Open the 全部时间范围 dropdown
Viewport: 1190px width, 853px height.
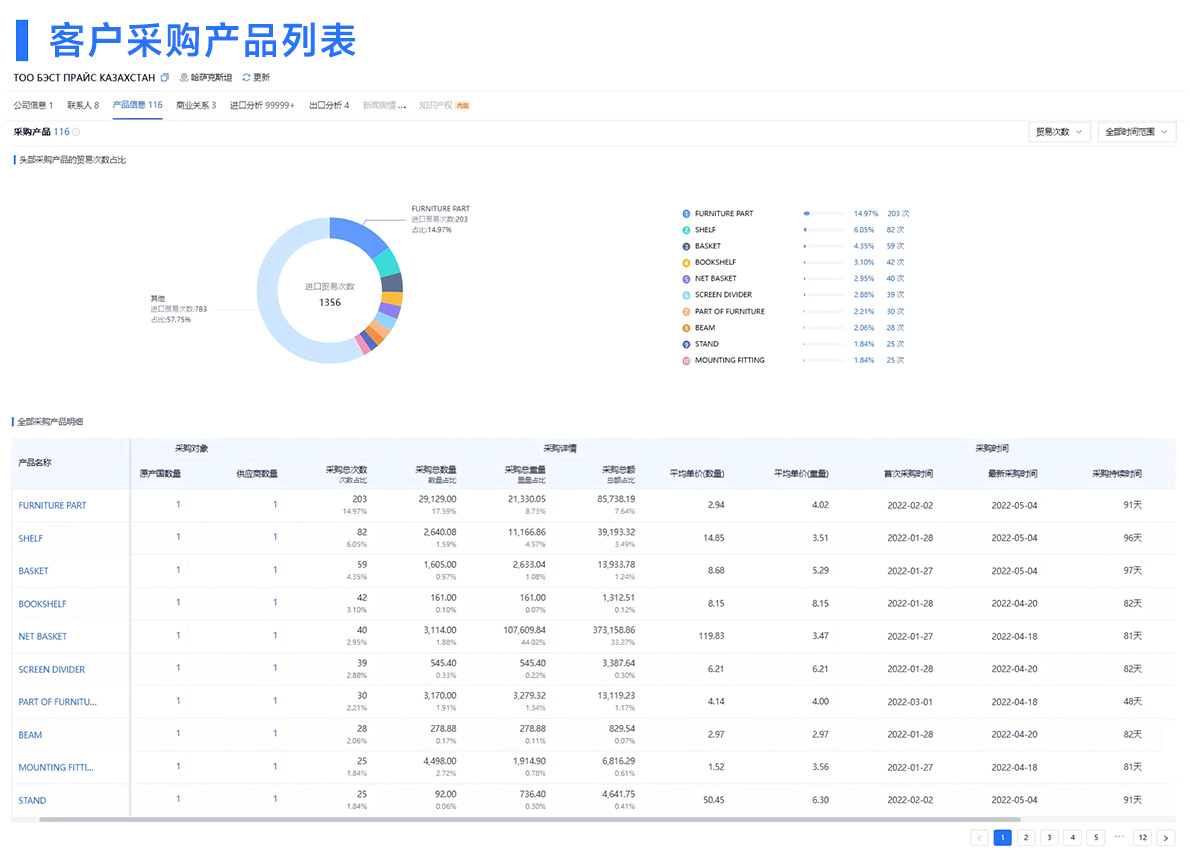click(1136, 132)
